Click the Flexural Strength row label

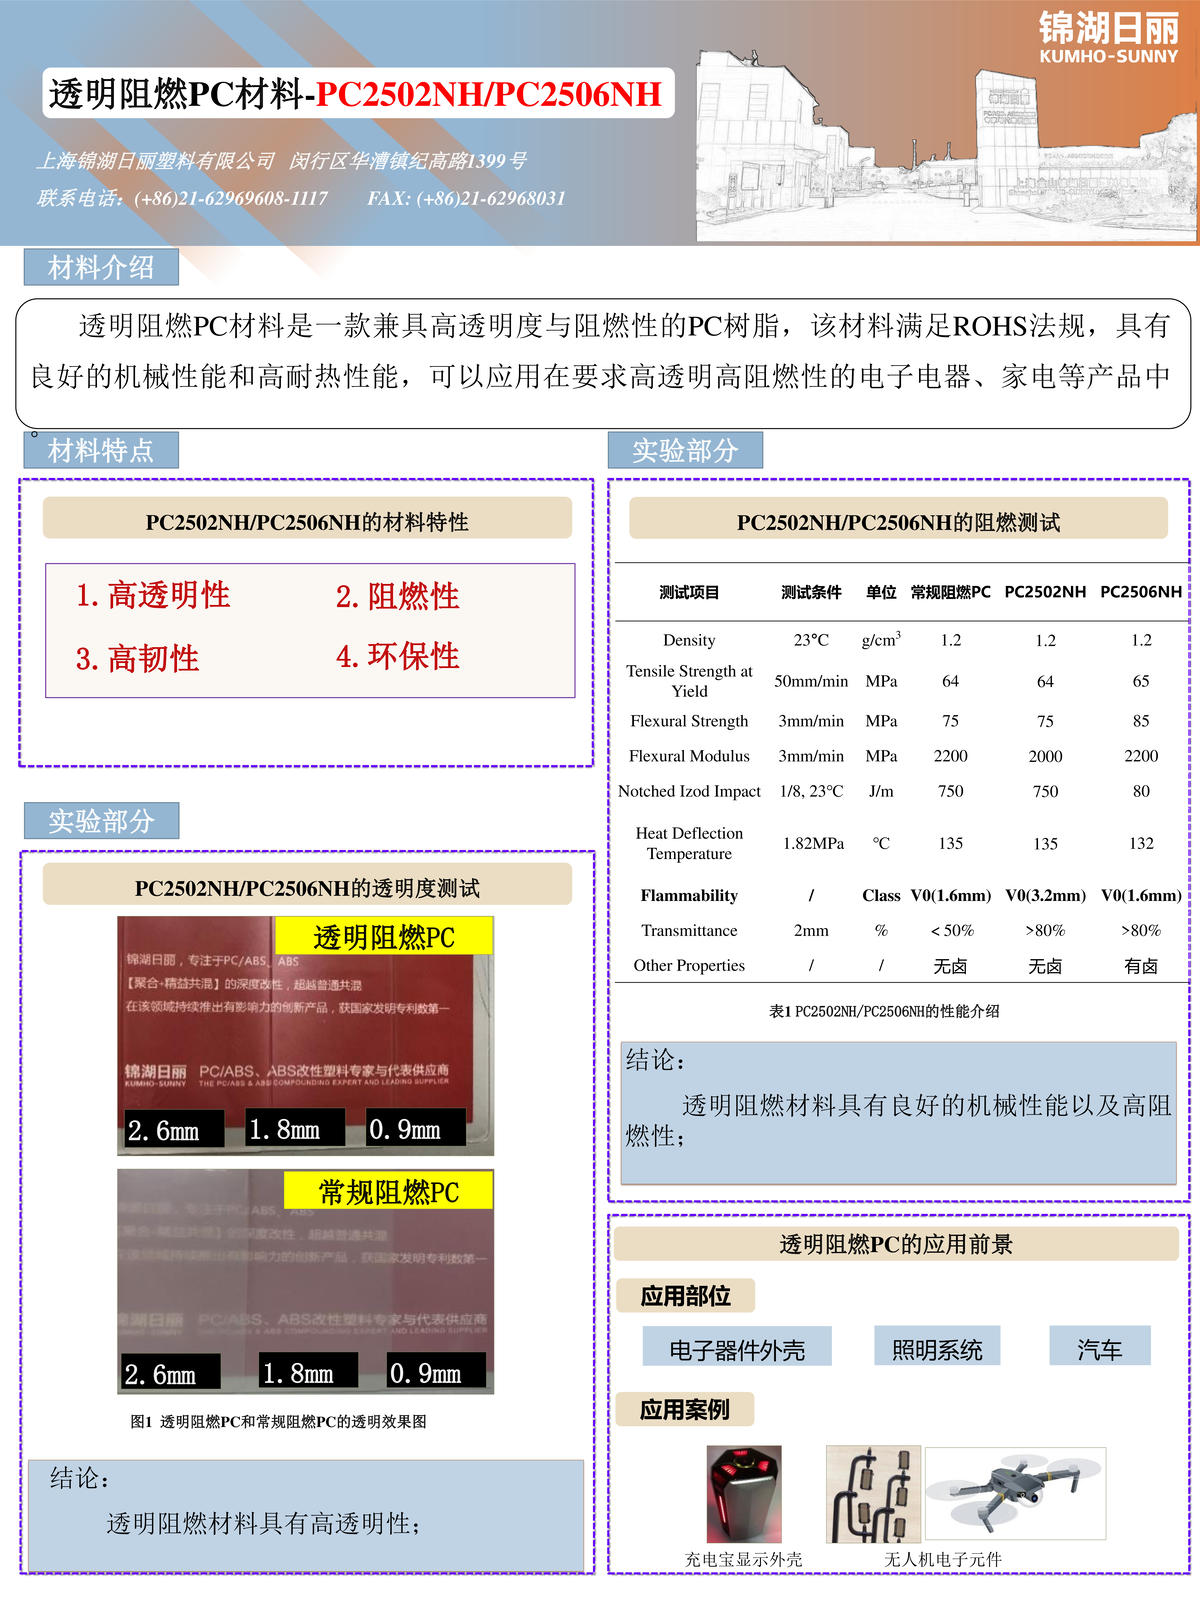pyautogui.click(x=689, y=721)
